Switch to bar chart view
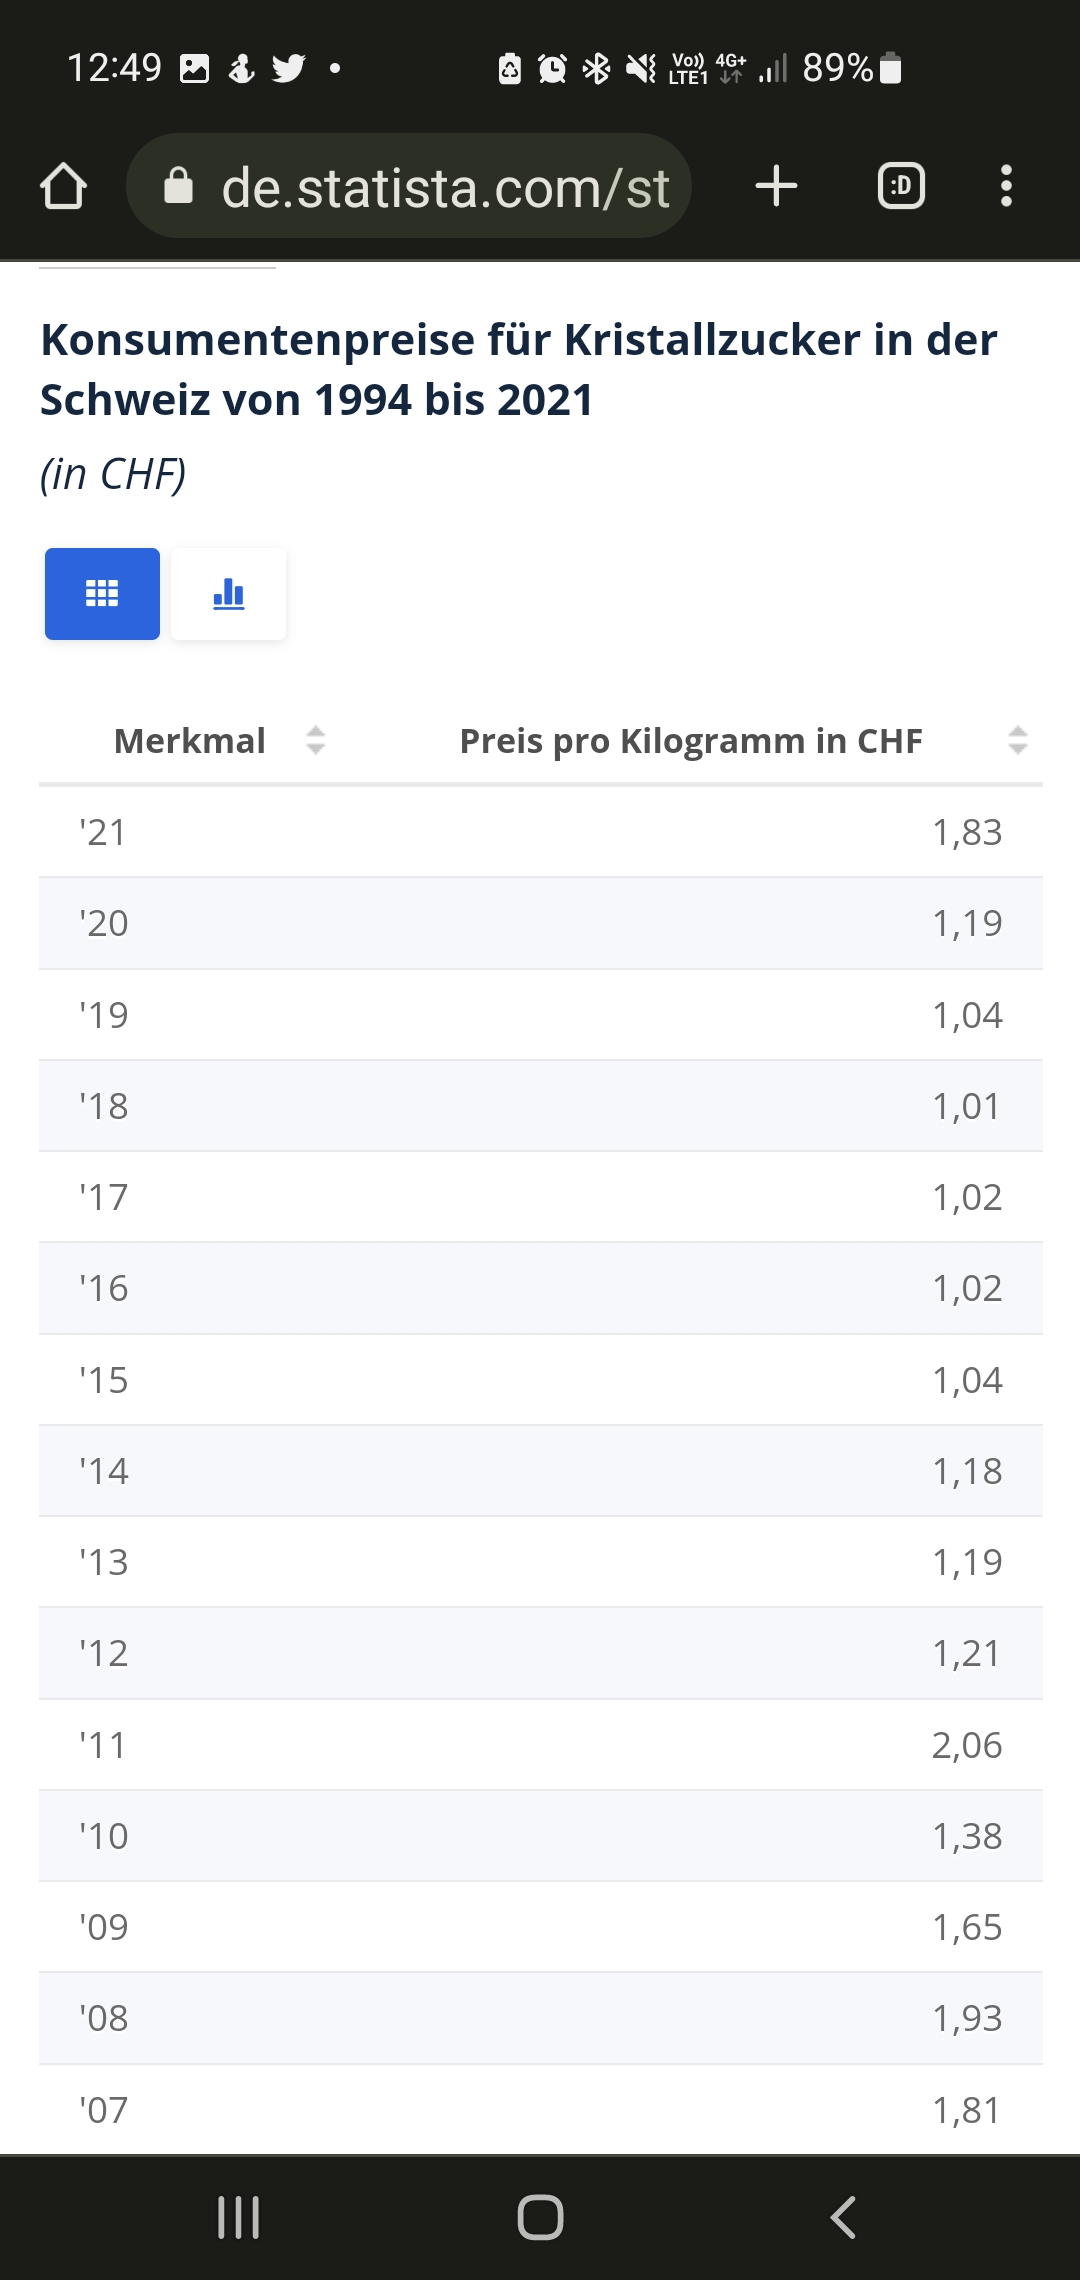The width and height of the screenshot is (1080, 2280). tap(228, 594)
